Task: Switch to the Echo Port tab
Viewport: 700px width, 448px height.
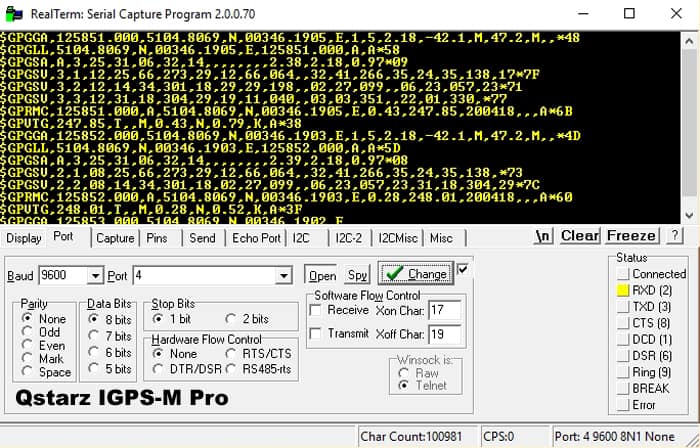Action: (x=256, y=238)
